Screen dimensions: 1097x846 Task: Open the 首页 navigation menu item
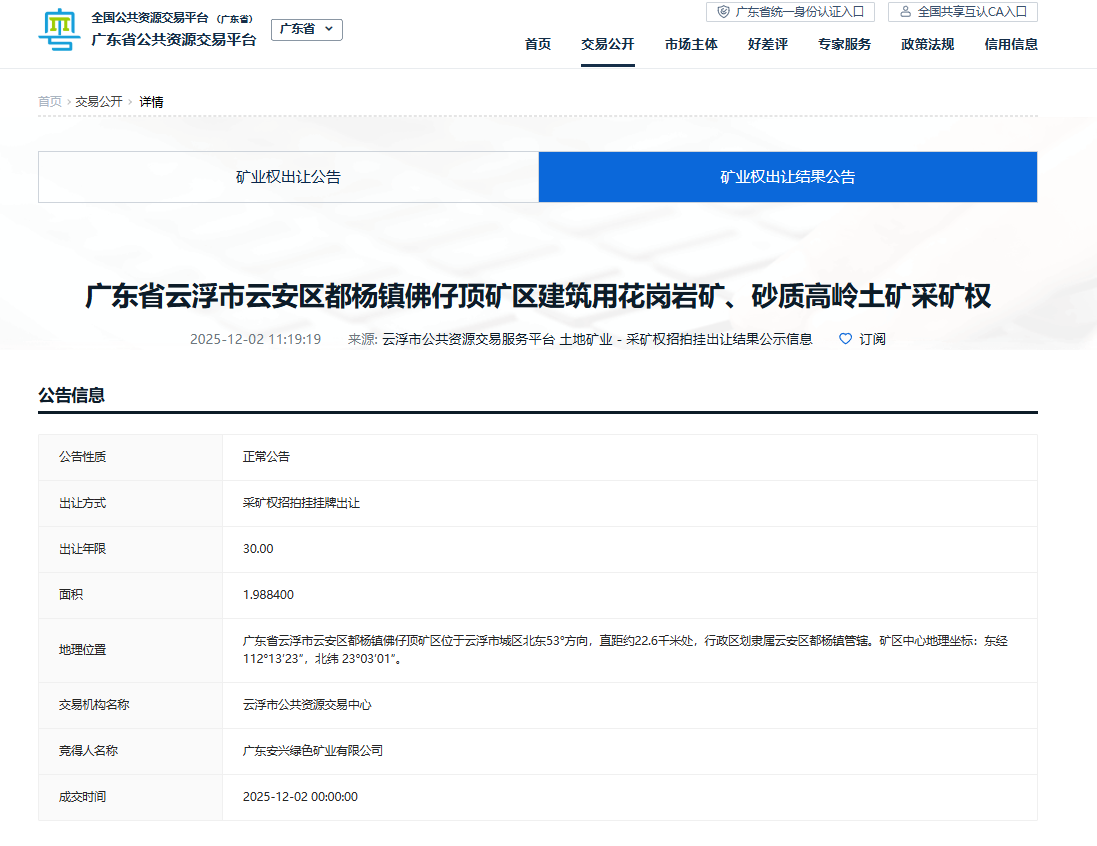(538, 44)
